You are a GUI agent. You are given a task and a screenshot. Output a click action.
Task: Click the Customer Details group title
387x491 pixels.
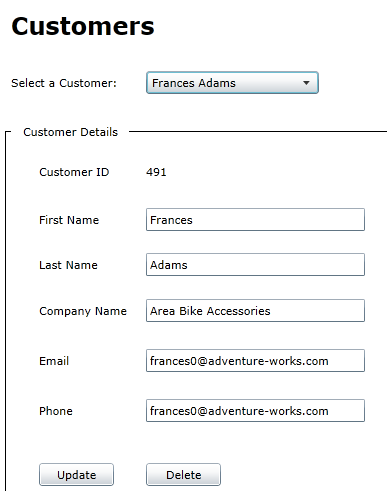pyautogui.click(x=71, y=132)
